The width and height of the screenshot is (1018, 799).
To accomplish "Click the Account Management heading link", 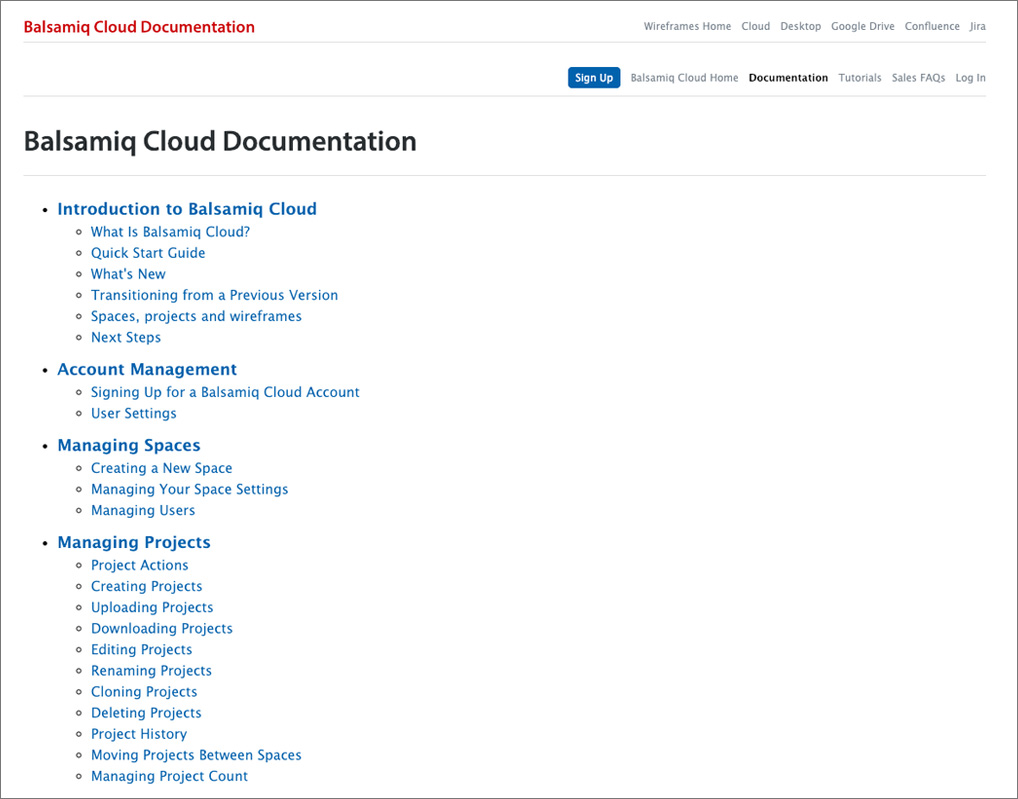I will point(147,369).
